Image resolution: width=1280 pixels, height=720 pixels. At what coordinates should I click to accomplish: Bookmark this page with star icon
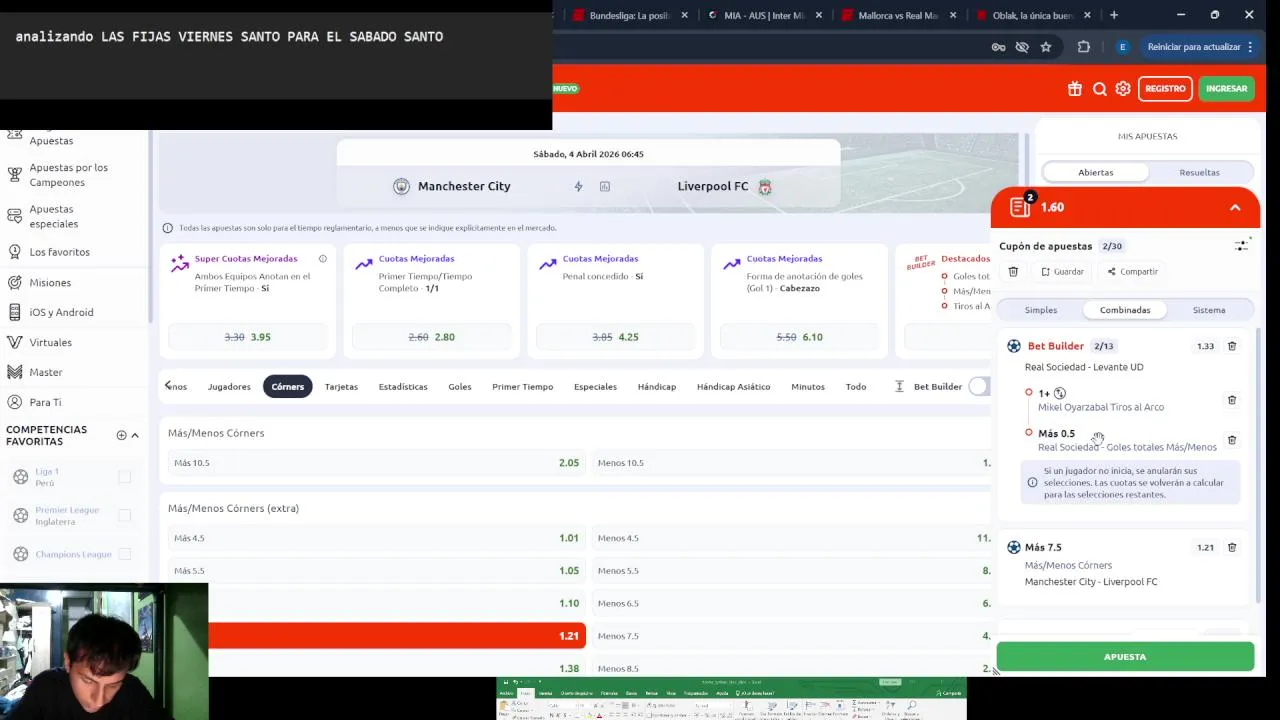pos(1046,47)
